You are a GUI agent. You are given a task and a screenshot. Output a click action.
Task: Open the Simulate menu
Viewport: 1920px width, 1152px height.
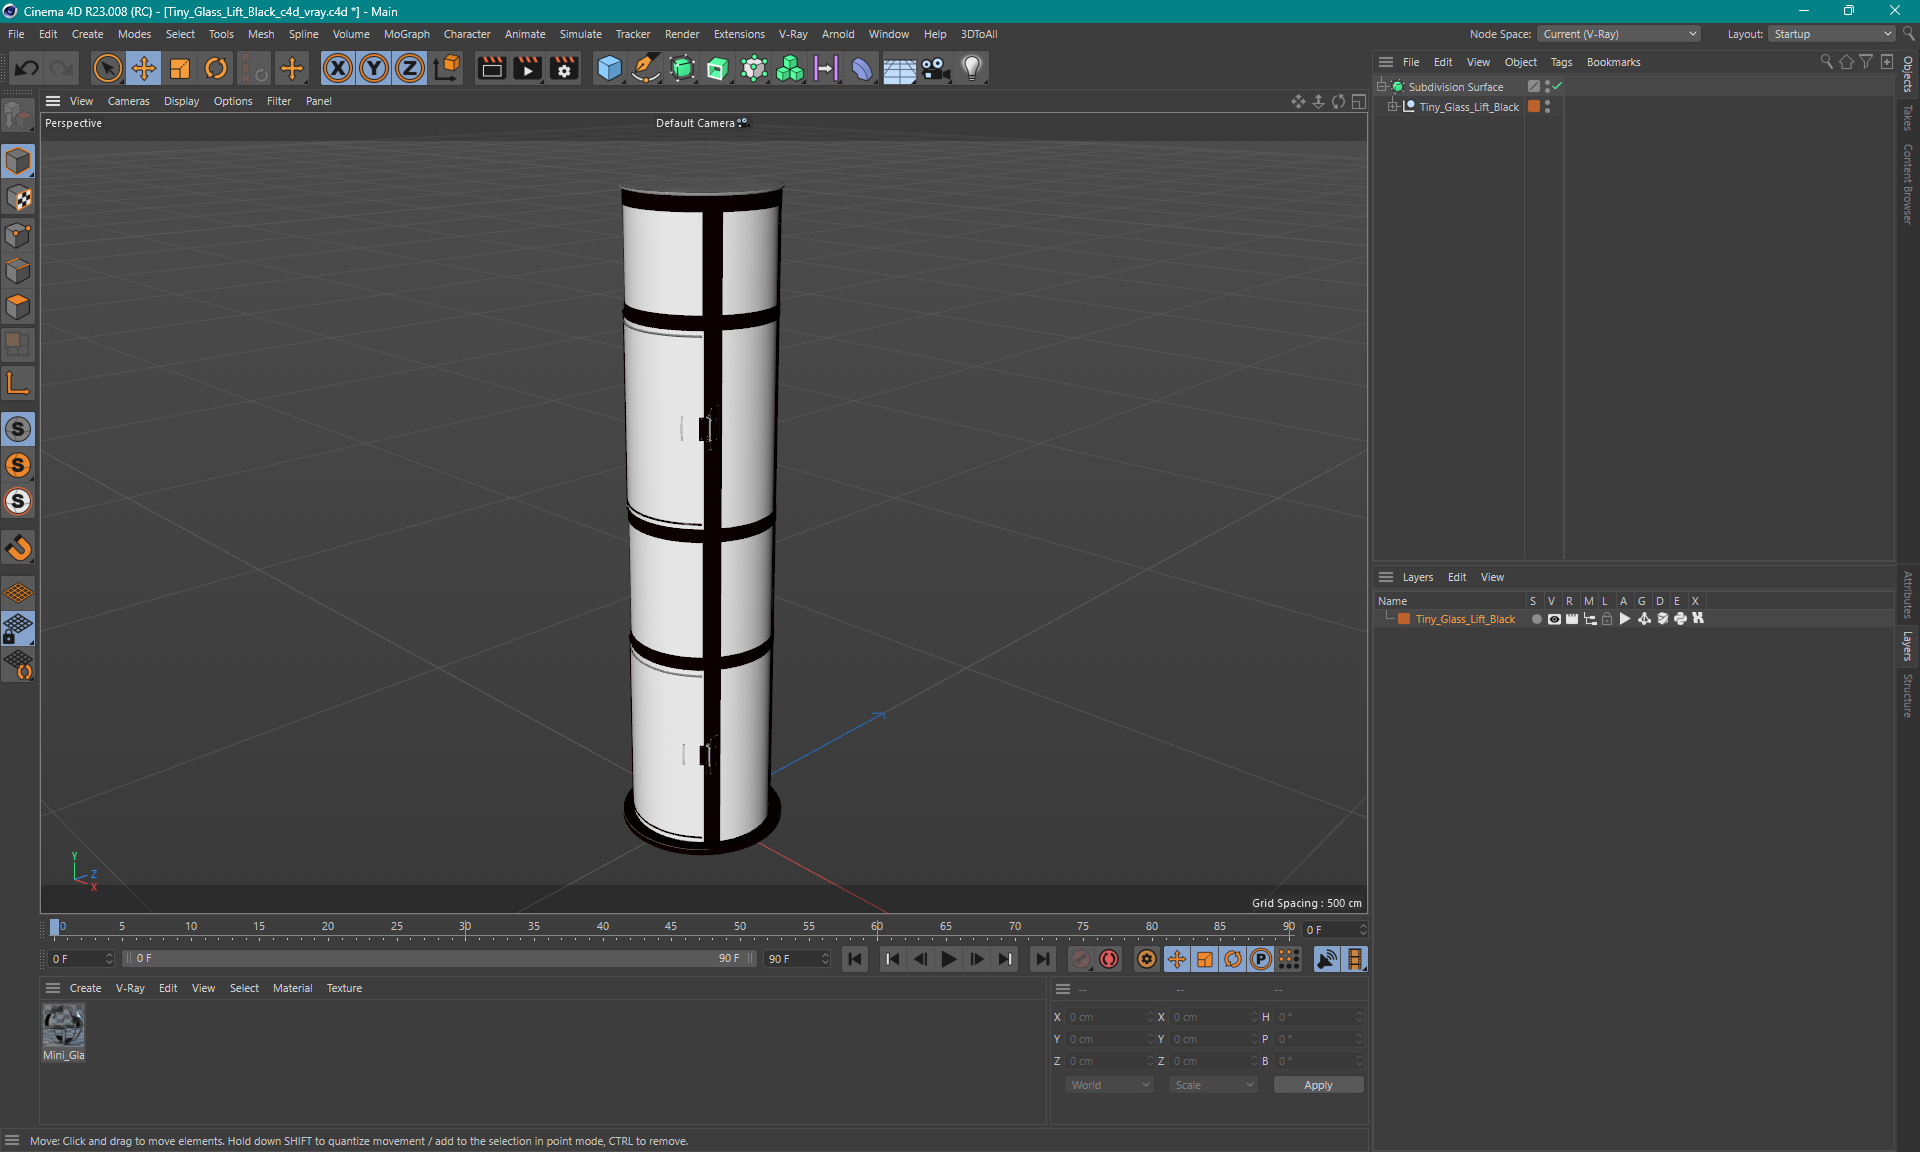click(x=580, y=34)
